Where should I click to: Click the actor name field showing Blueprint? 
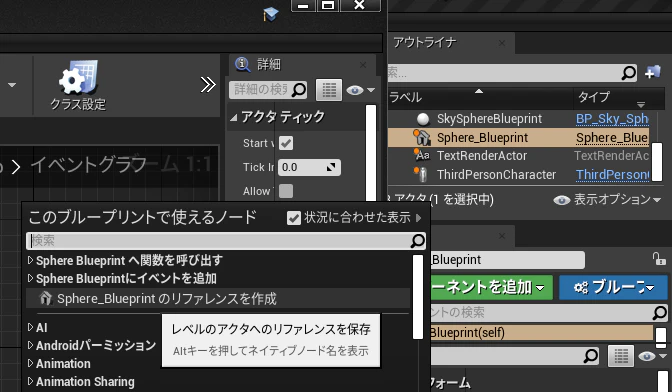(508, 260)
